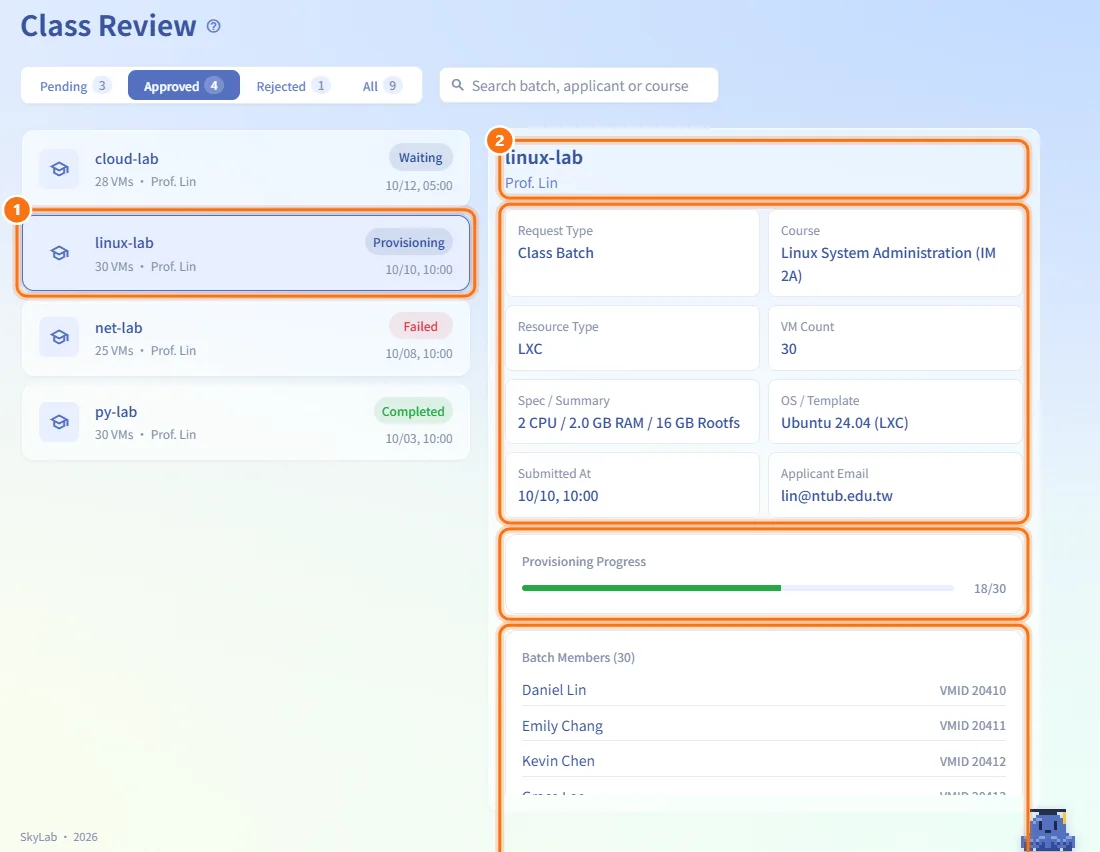Viewport: 1100px width, 852px height.
Task: Click the help icon beside Class Review
Action: pos(213,27)
